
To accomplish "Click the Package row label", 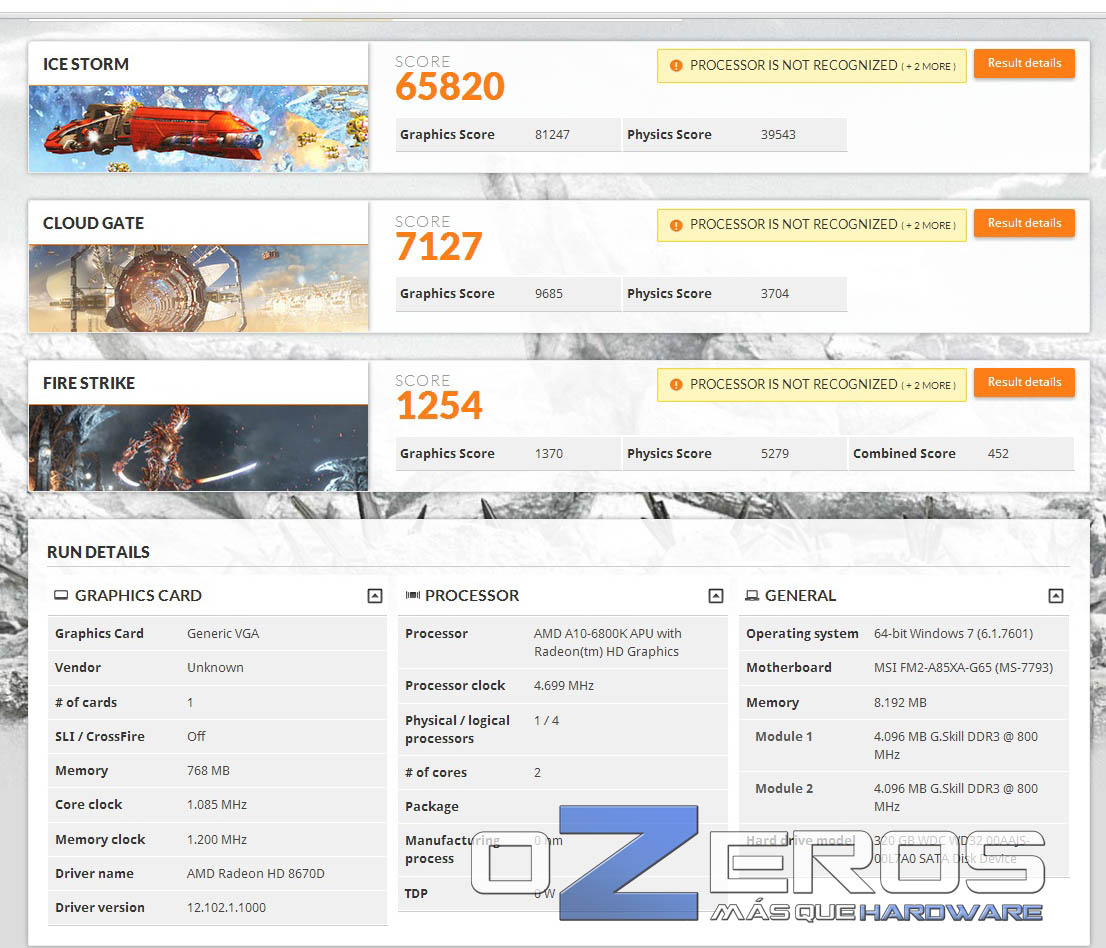I will 432,807.
